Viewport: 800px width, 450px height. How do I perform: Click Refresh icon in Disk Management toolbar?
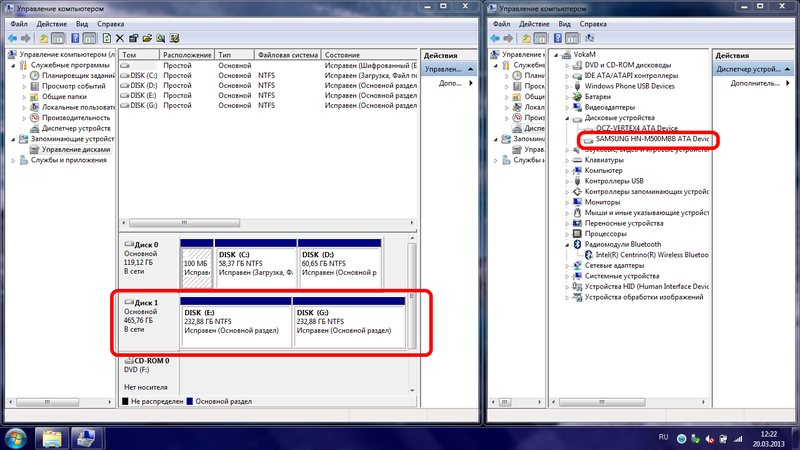107,38
